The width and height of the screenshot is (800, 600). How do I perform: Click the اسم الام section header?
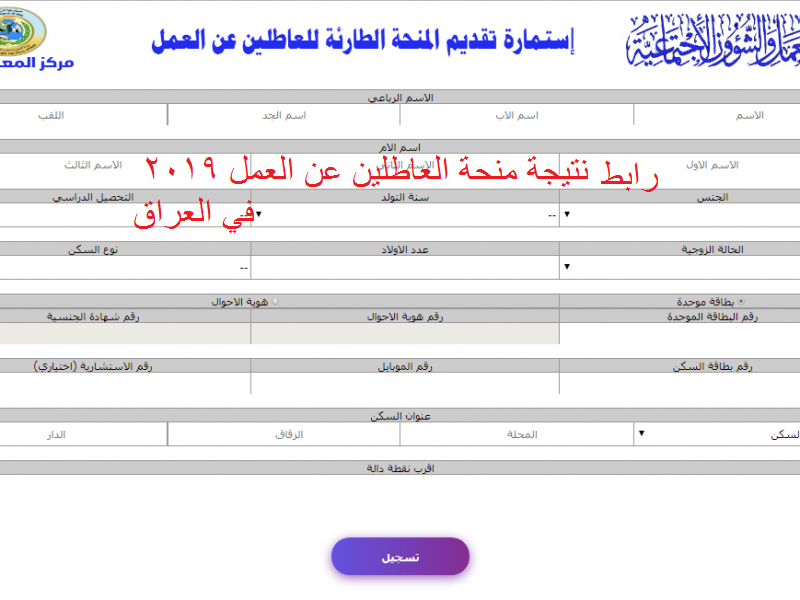pos(400,147)
